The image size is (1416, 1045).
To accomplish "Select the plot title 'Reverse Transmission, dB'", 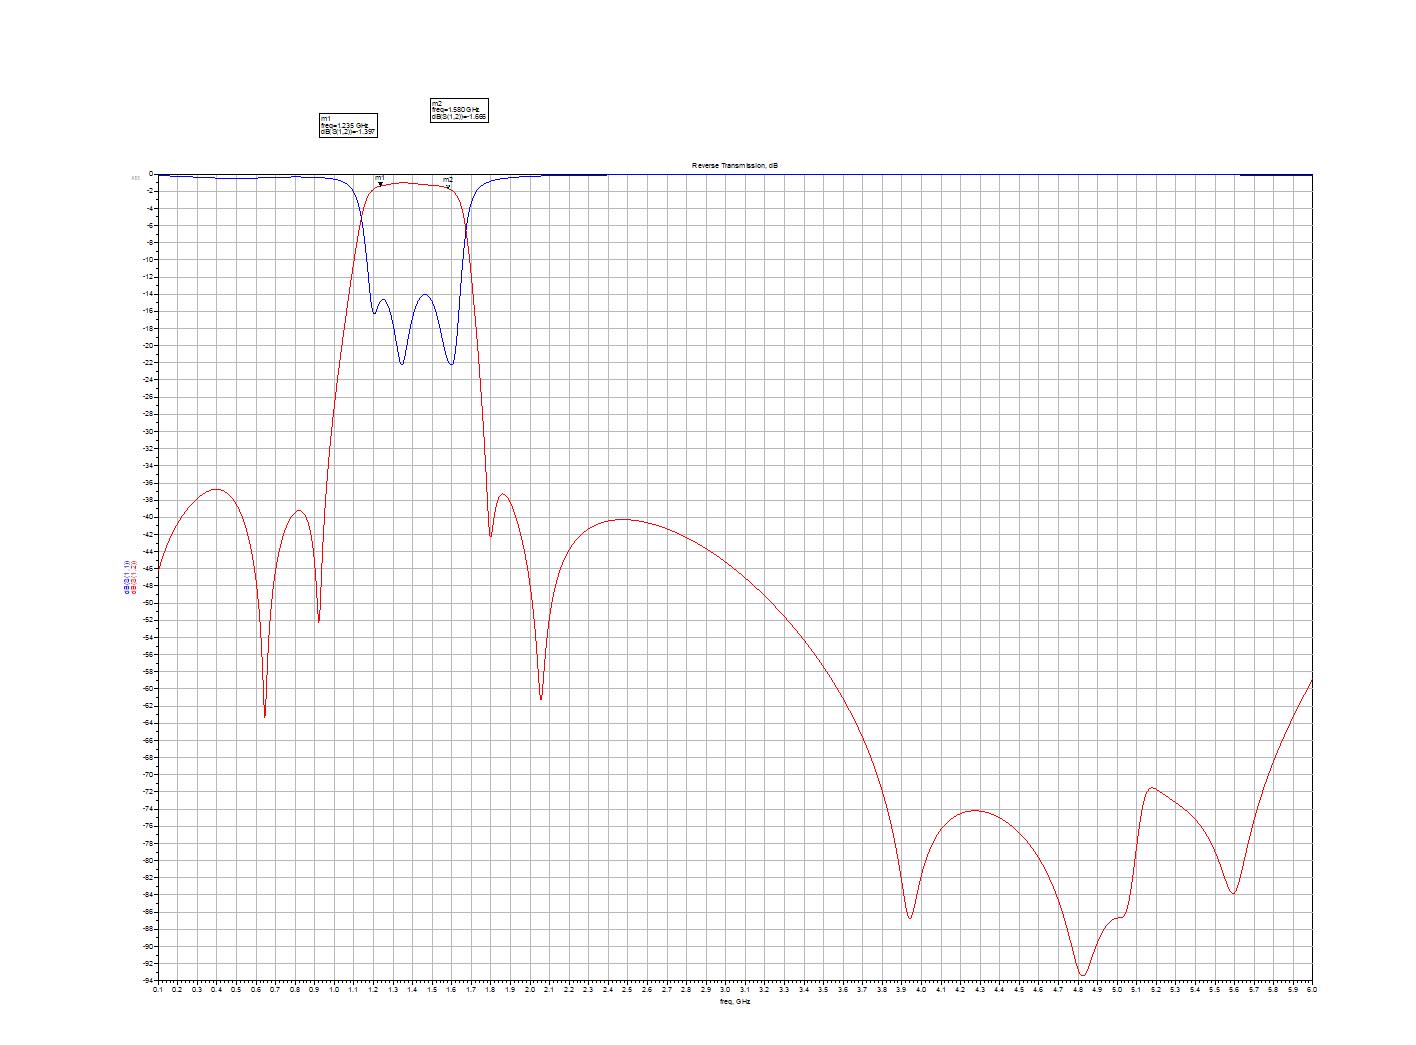I will click(733, 165).
